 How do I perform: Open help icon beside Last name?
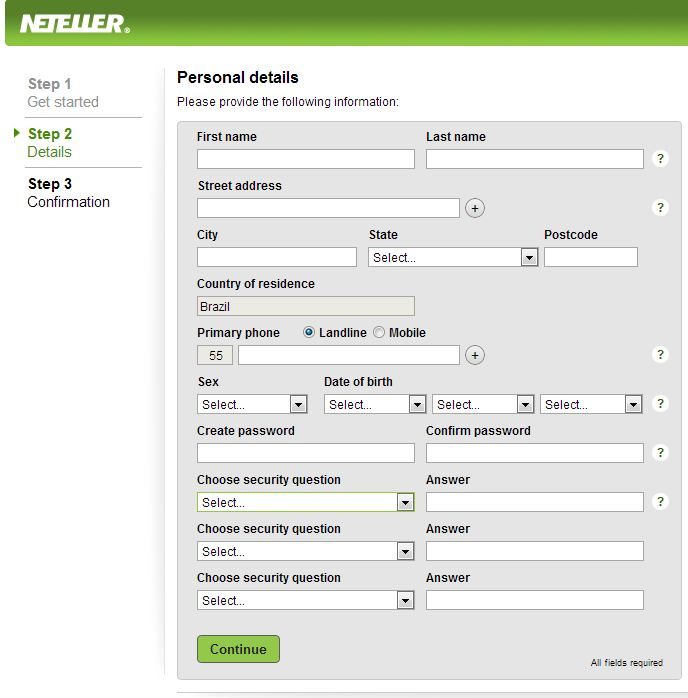point(660,158)
